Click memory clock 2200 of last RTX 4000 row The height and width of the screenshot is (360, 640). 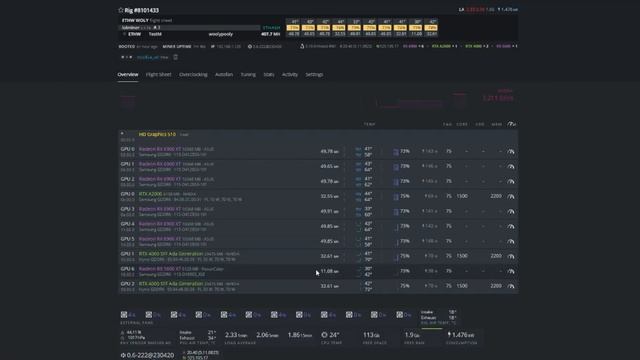click(496, 286)
